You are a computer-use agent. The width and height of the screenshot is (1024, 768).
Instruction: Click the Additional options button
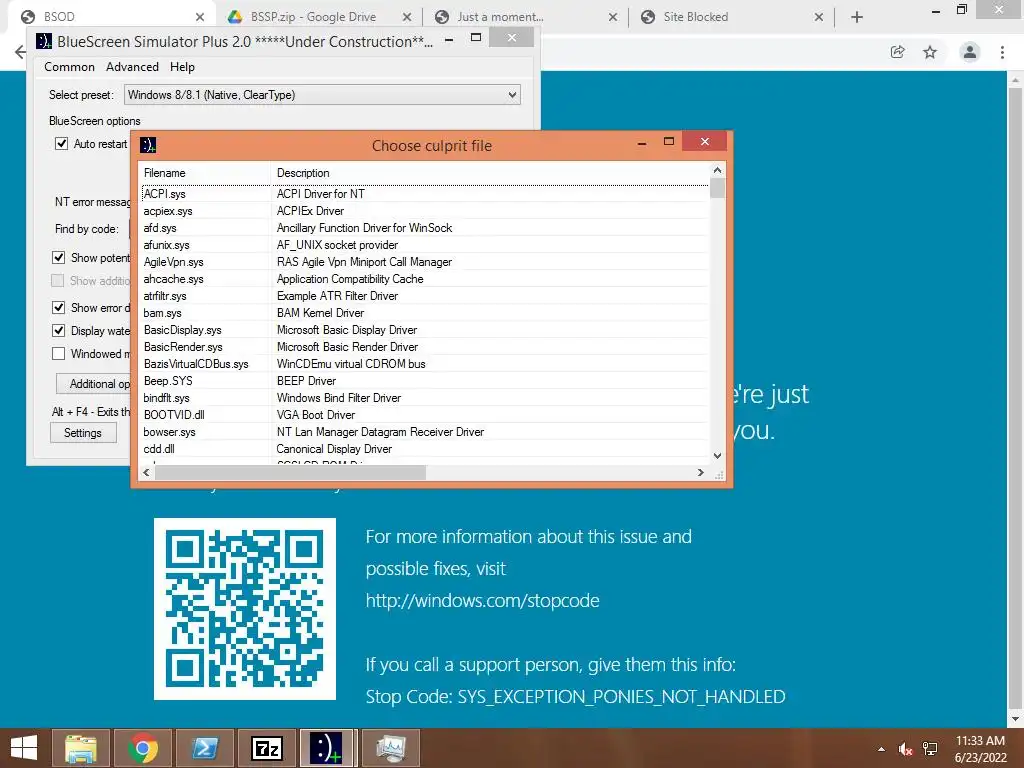pos(93,384)
